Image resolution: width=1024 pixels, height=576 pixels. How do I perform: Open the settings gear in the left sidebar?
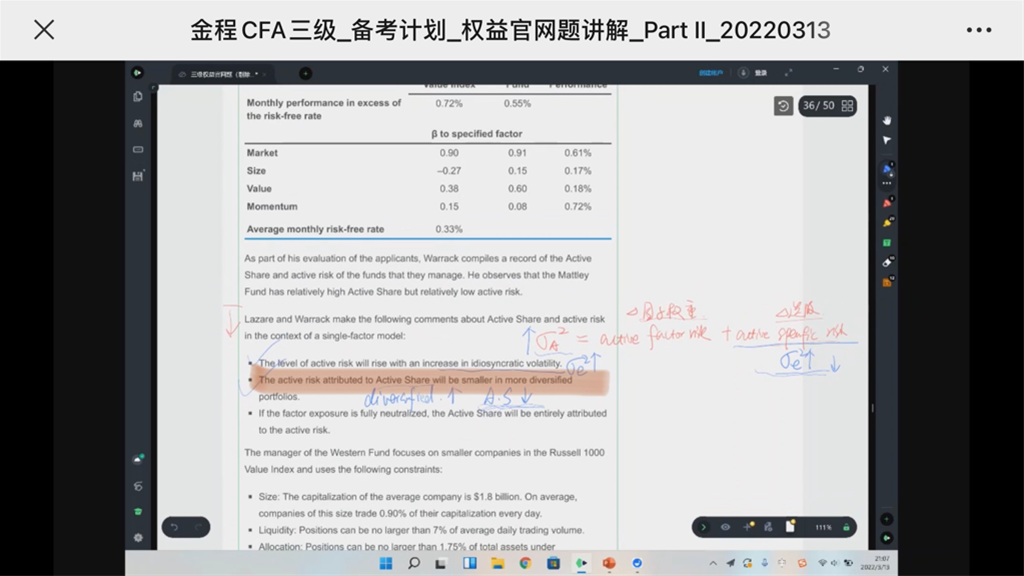tap(138, 537)
